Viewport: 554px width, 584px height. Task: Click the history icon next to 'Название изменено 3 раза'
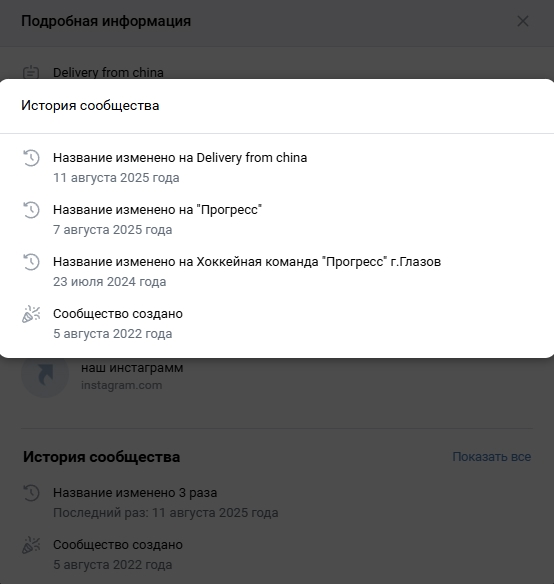tap(31, 493)
